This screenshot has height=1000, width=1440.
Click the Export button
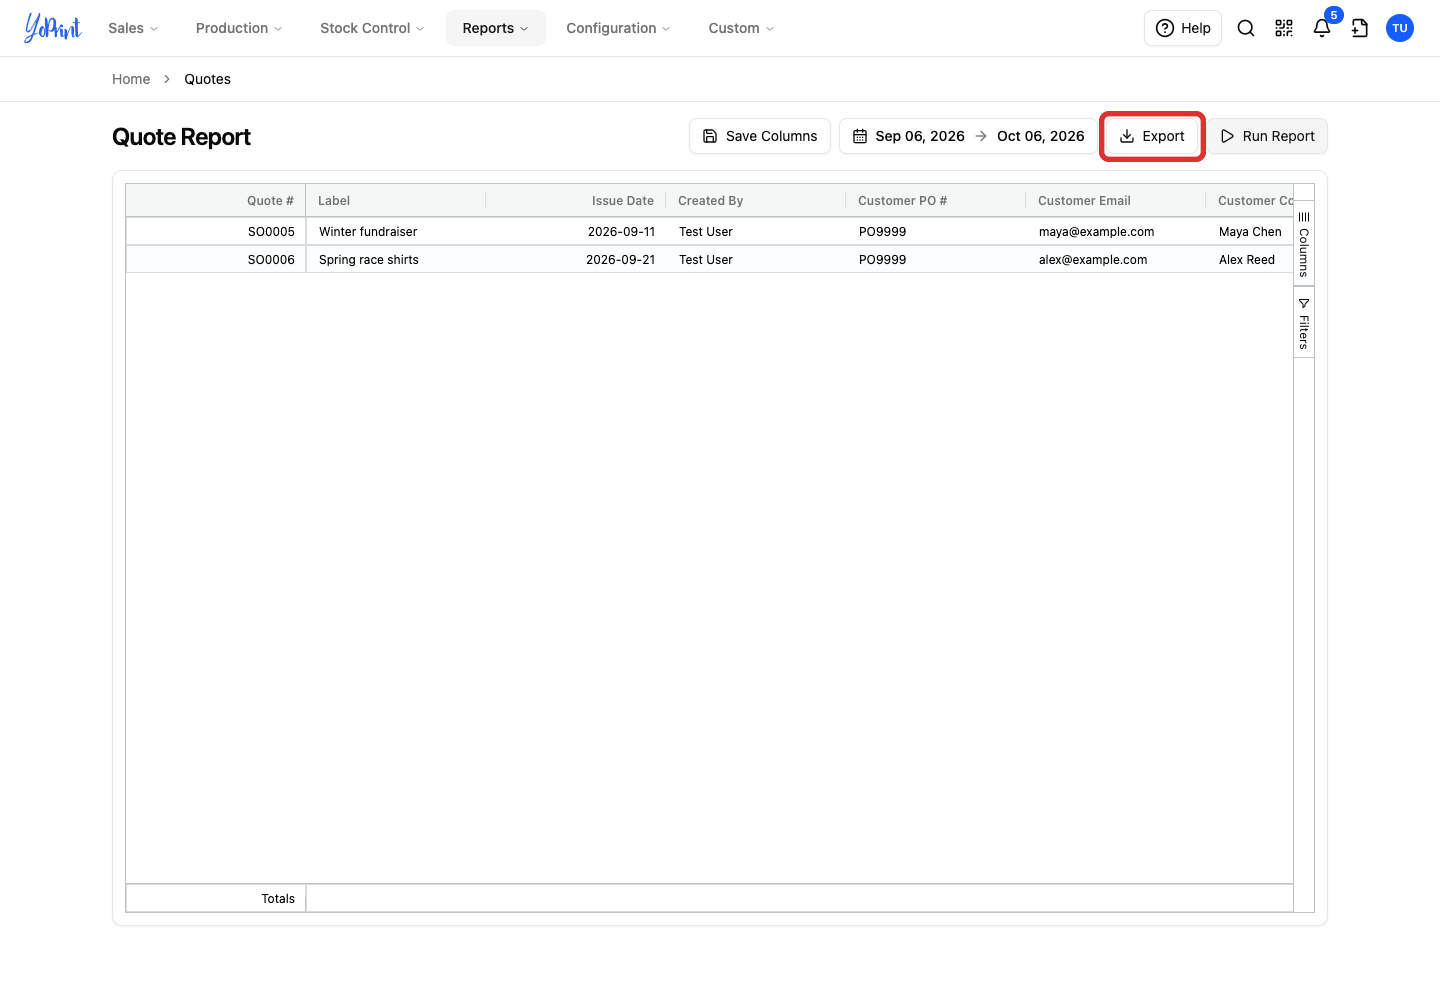point(1152,136)
